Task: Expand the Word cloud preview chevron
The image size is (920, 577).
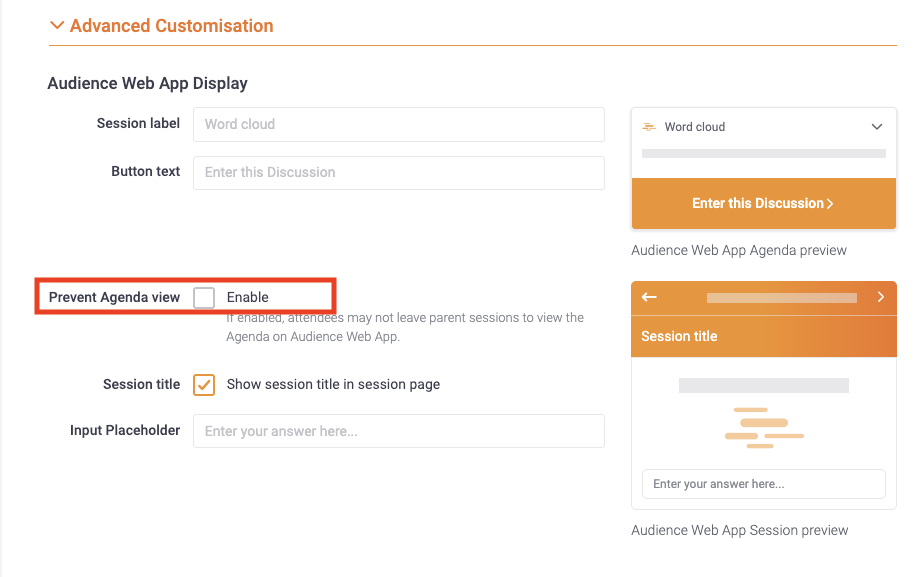Action: tap(877, 127)
